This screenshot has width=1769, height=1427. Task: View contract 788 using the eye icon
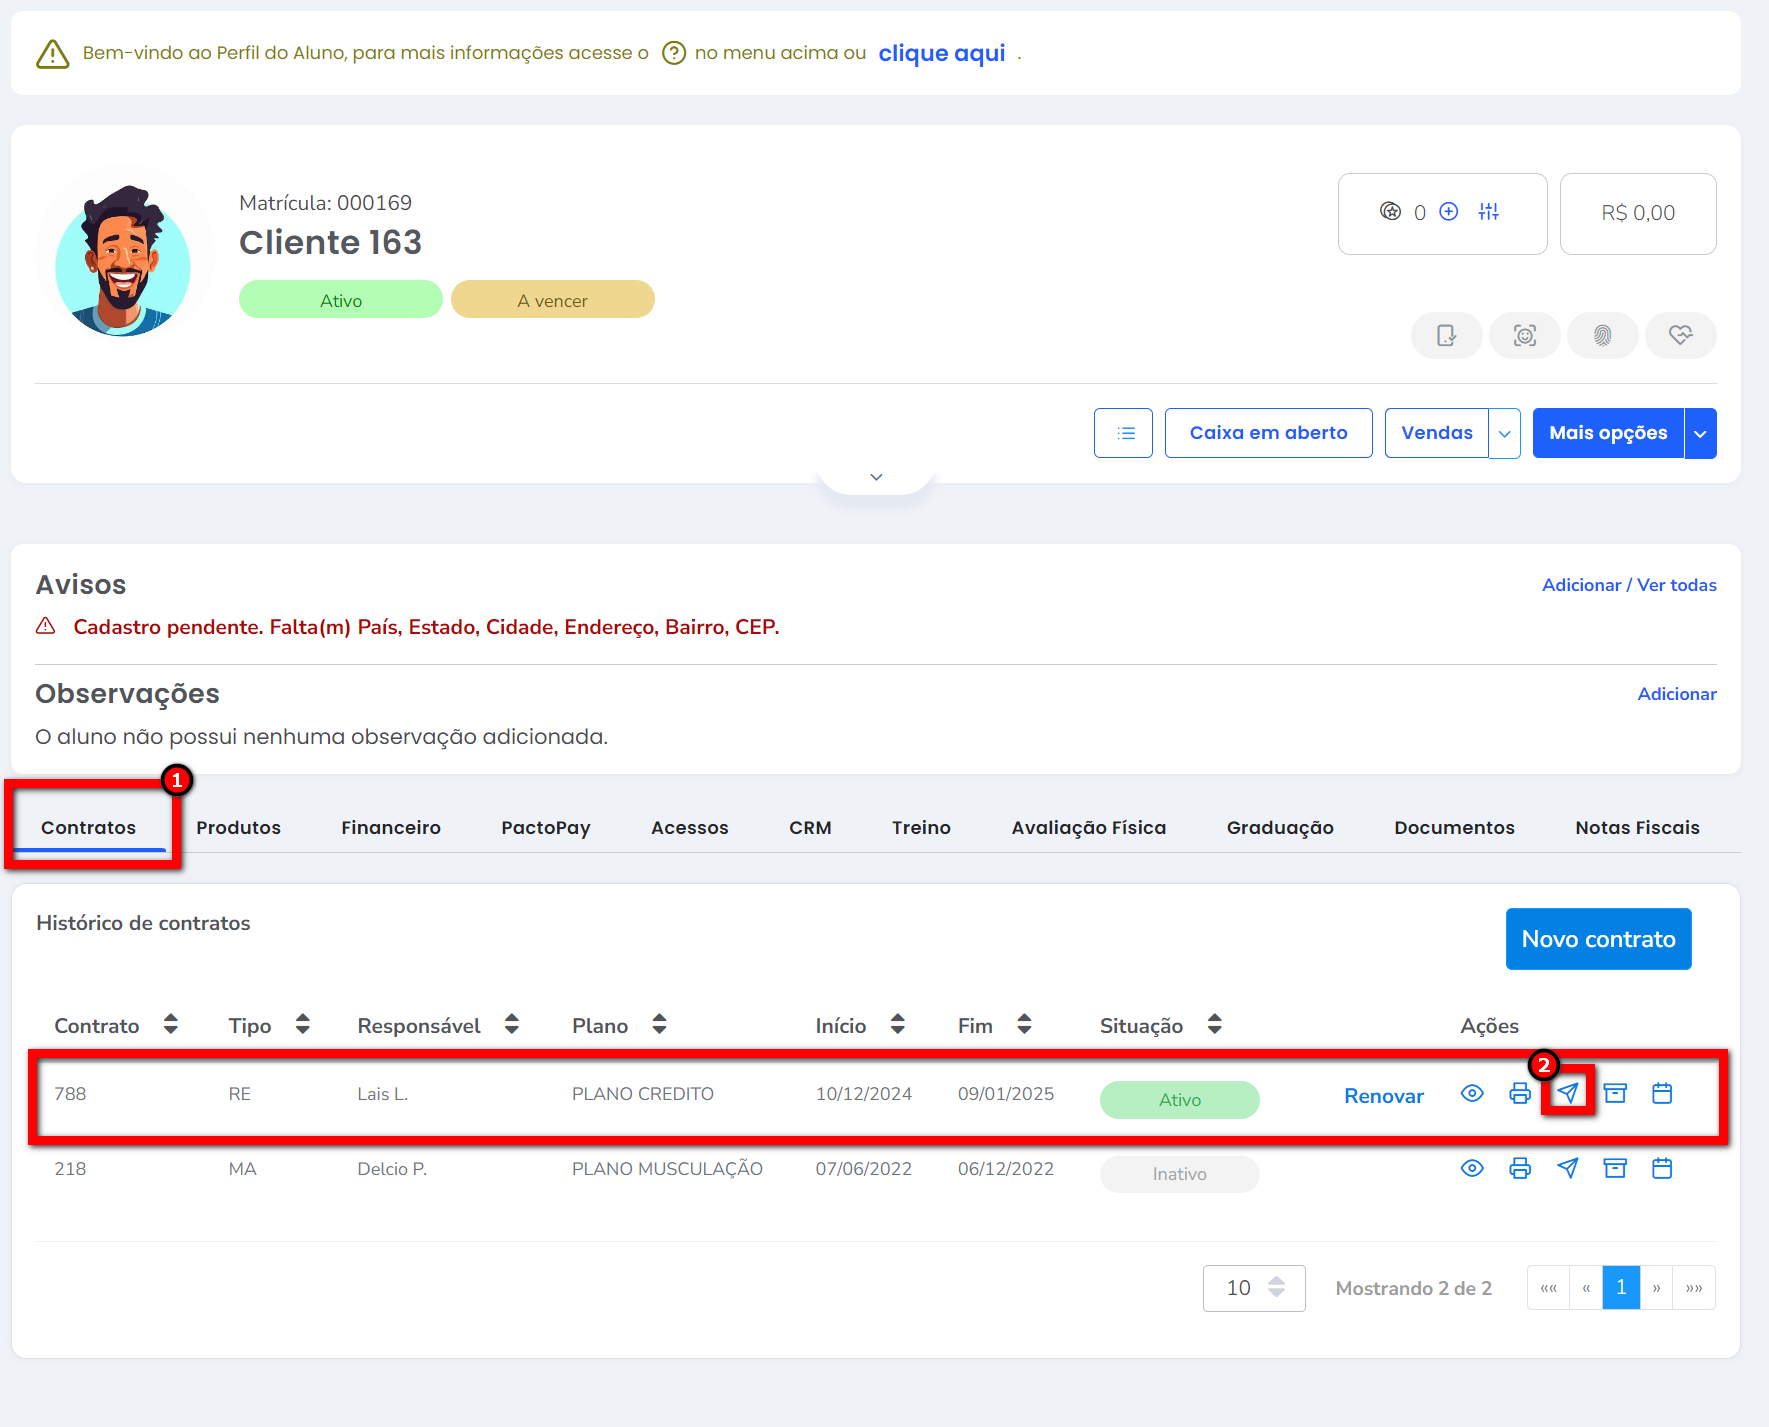pos(1471,1094)
